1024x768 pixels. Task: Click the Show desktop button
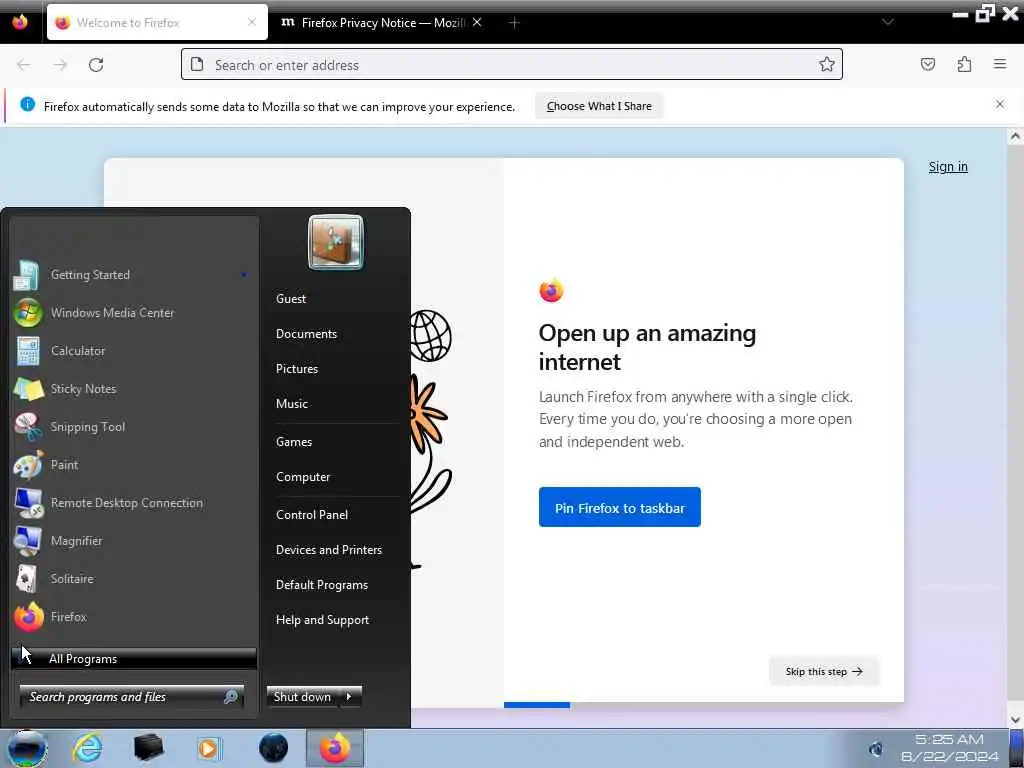click(x=1016, y=748)
